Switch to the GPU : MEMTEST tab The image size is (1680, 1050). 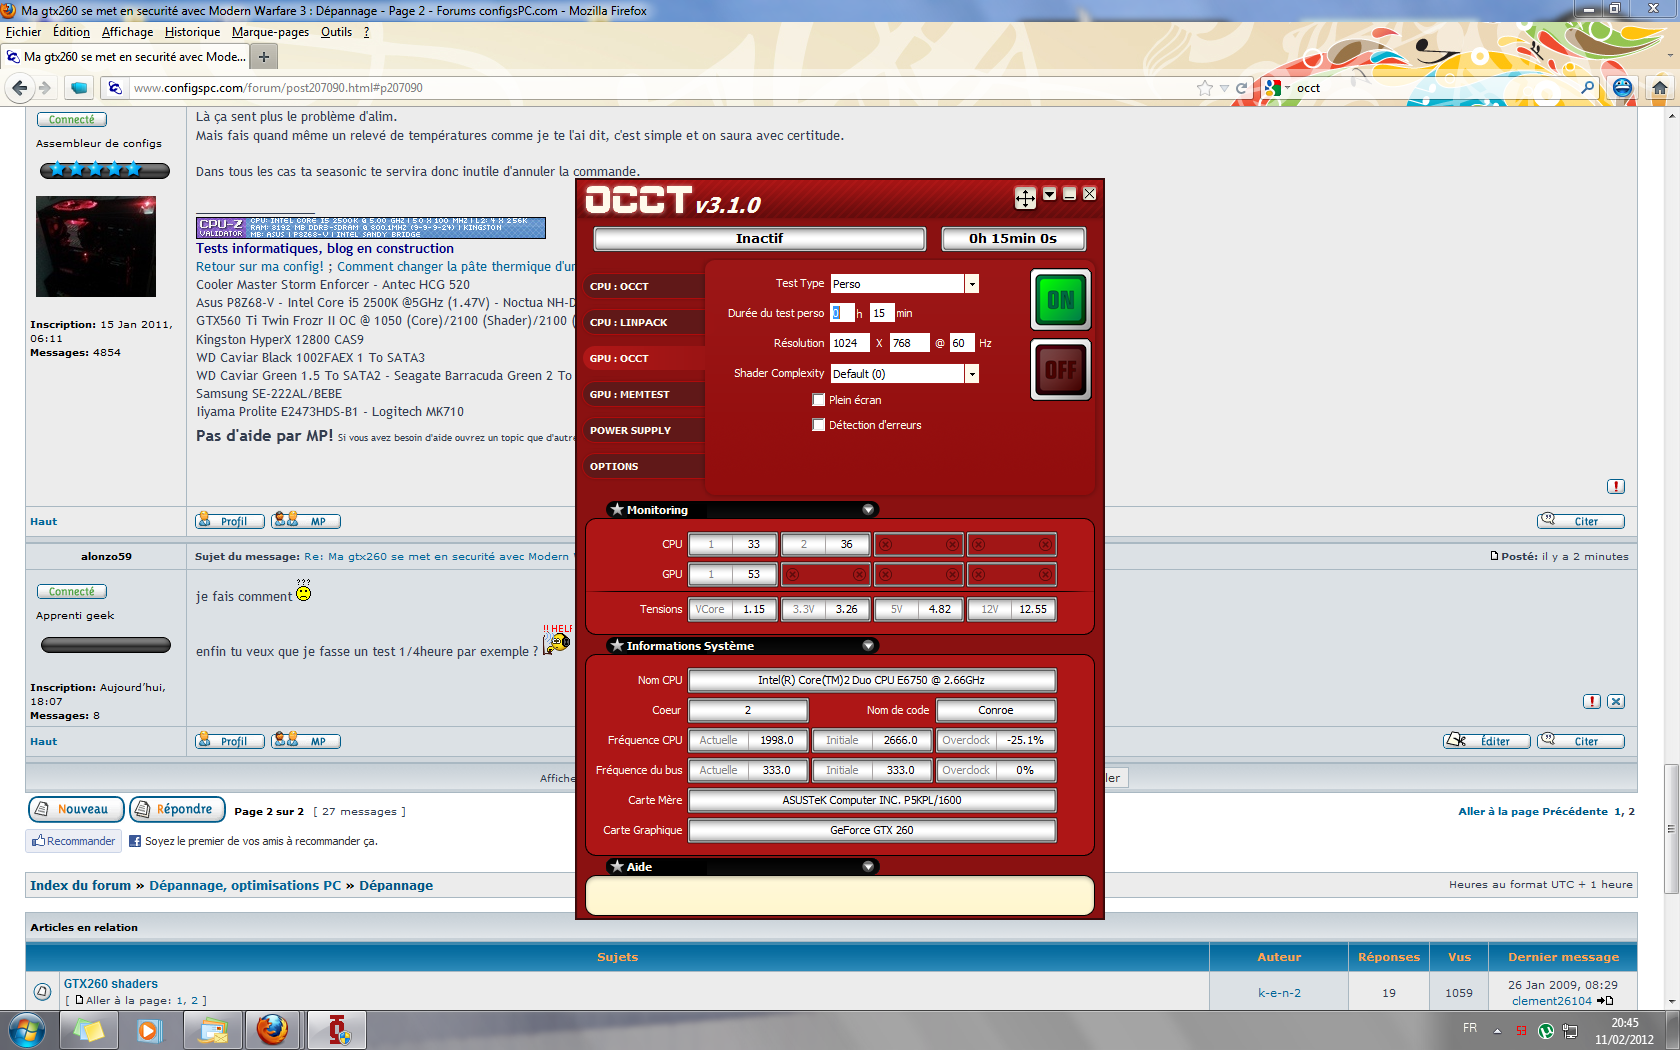click(x=630, y=395)
